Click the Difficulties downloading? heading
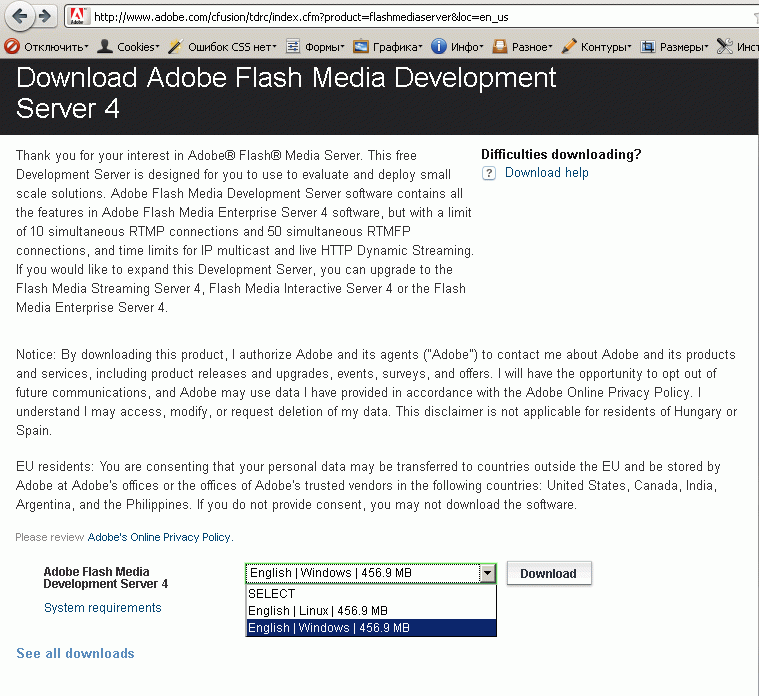Screen dimensions: 759x696 [561, 154]
